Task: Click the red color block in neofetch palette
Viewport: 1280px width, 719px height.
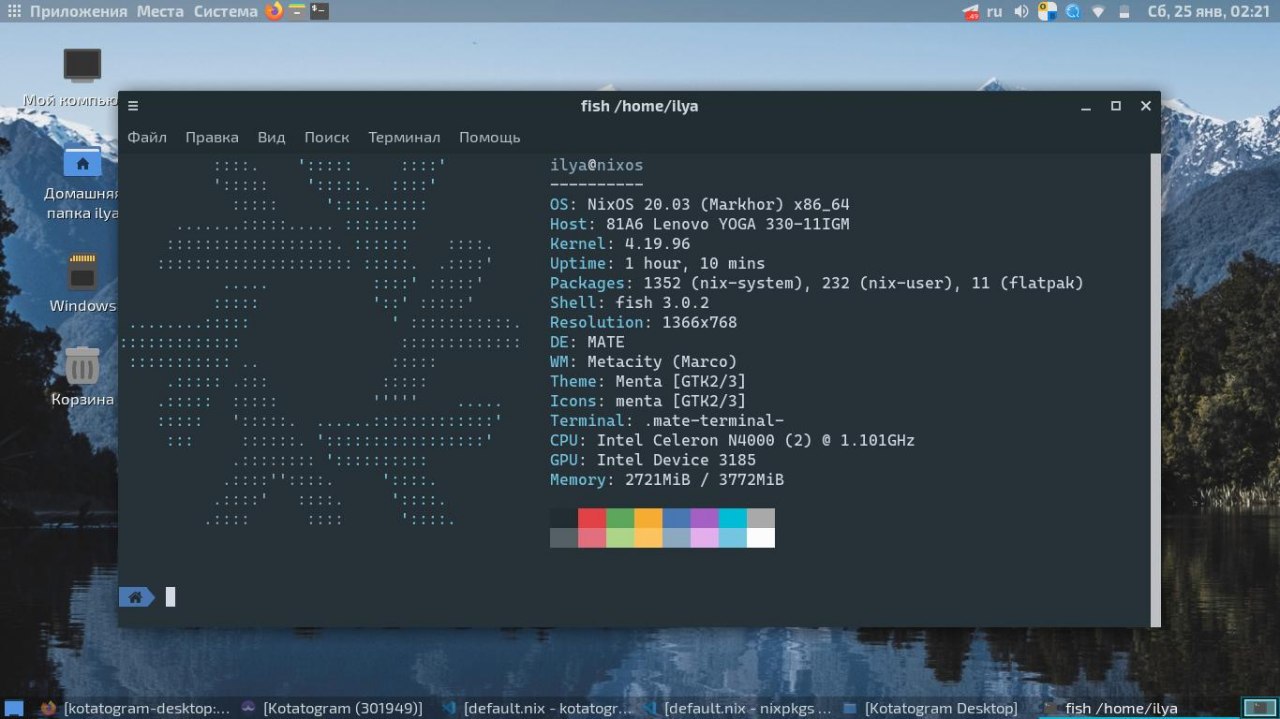Action: click(x=592, y=518)
